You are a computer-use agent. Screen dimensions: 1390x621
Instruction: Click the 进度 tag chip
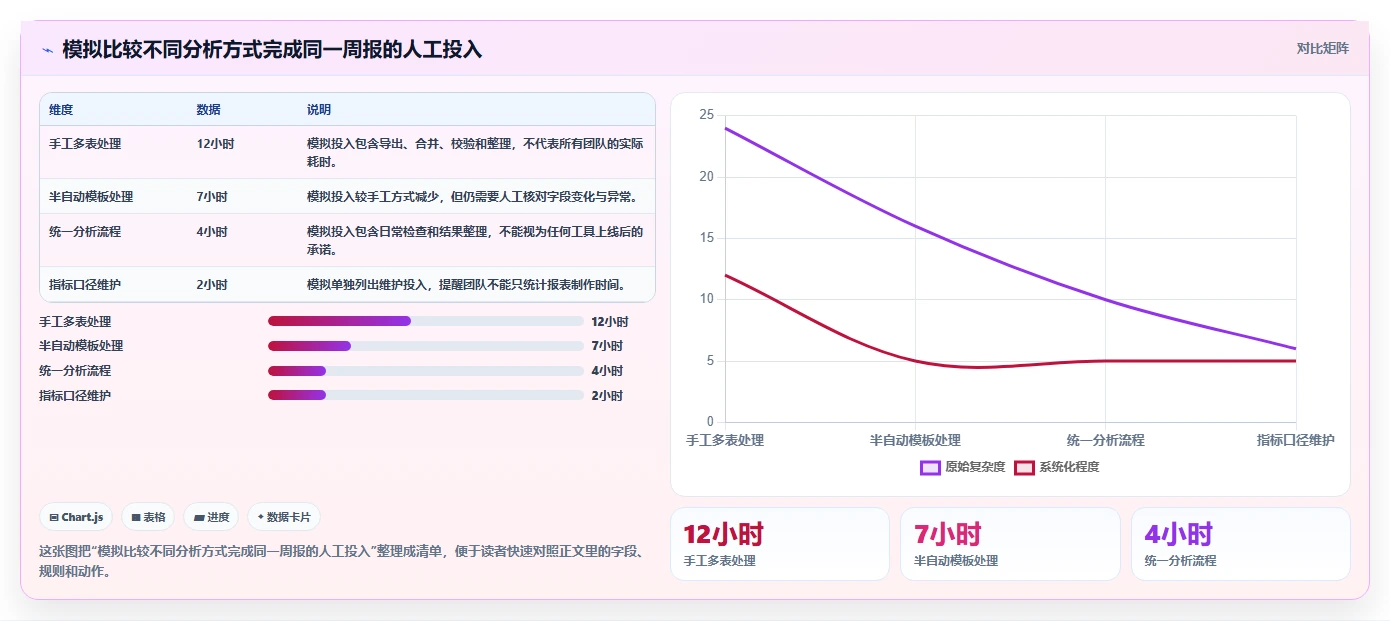pyautogui.click(x=211, y=517)
